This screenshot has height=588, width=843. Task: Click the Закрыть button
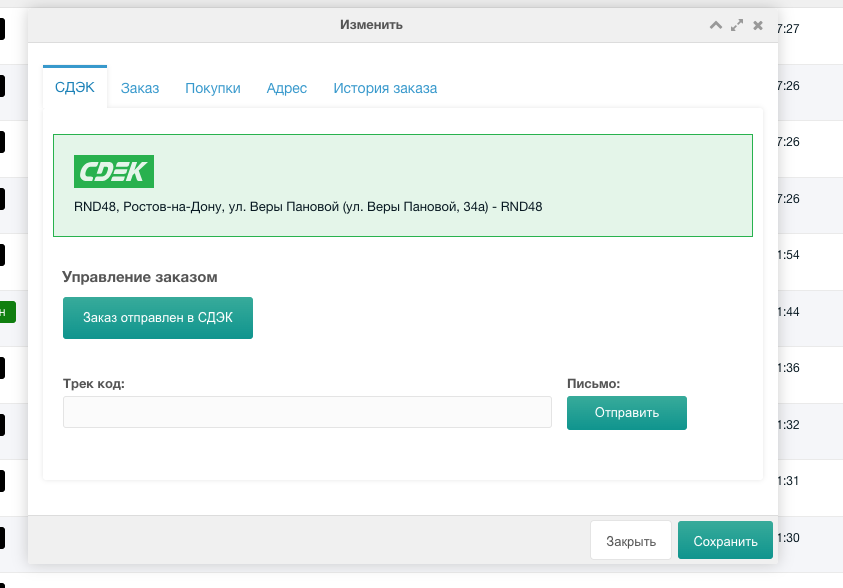pos(631,541)
